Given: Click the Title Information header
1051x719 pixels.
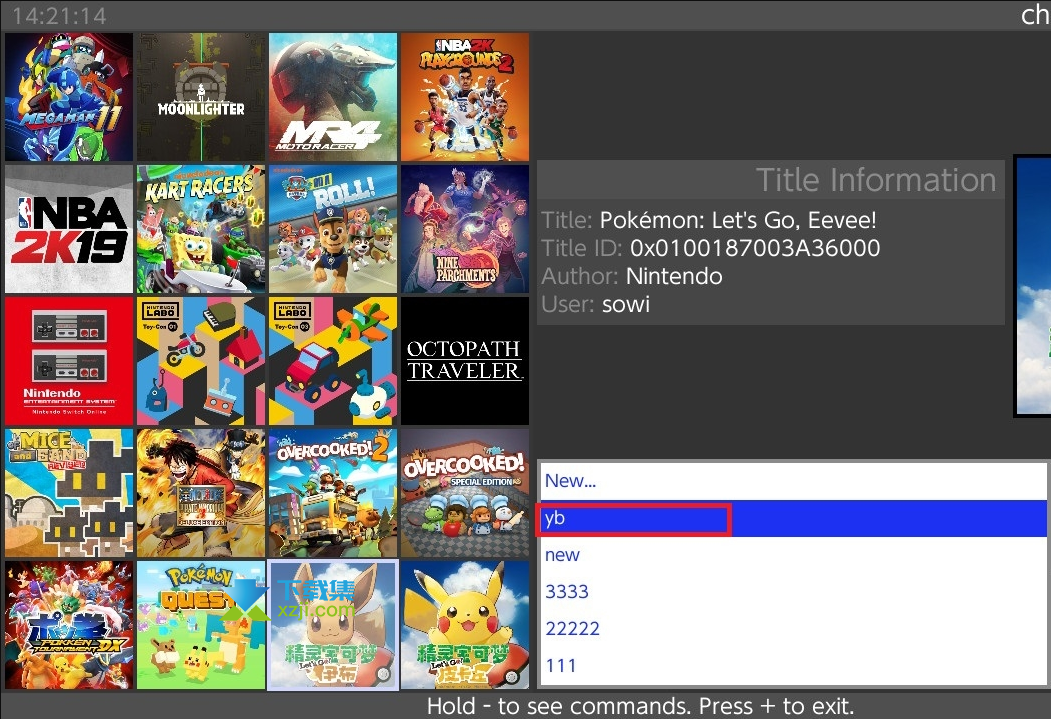Looking at the screenshot, I should tap(875, 180).
